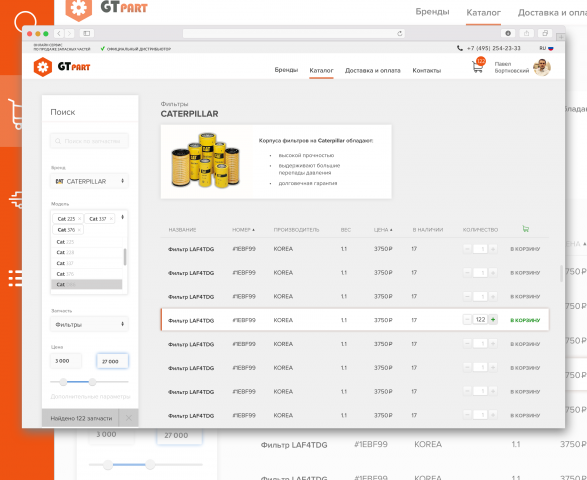The height and width of the screenshot is (480, 587).
Task: Click the cart icon in the orange sidebar behind
Action: point(15,113)
